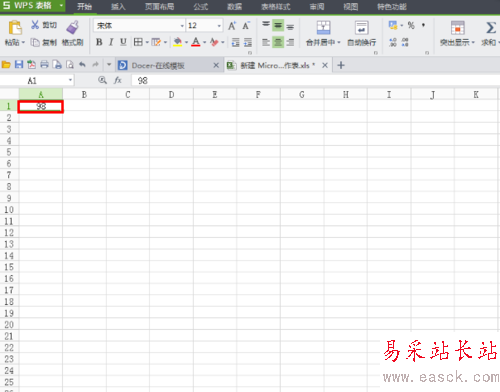Copy selection with the 复制 icon
The height and width of the screenshot is (392, 500).
click(35, 42)
